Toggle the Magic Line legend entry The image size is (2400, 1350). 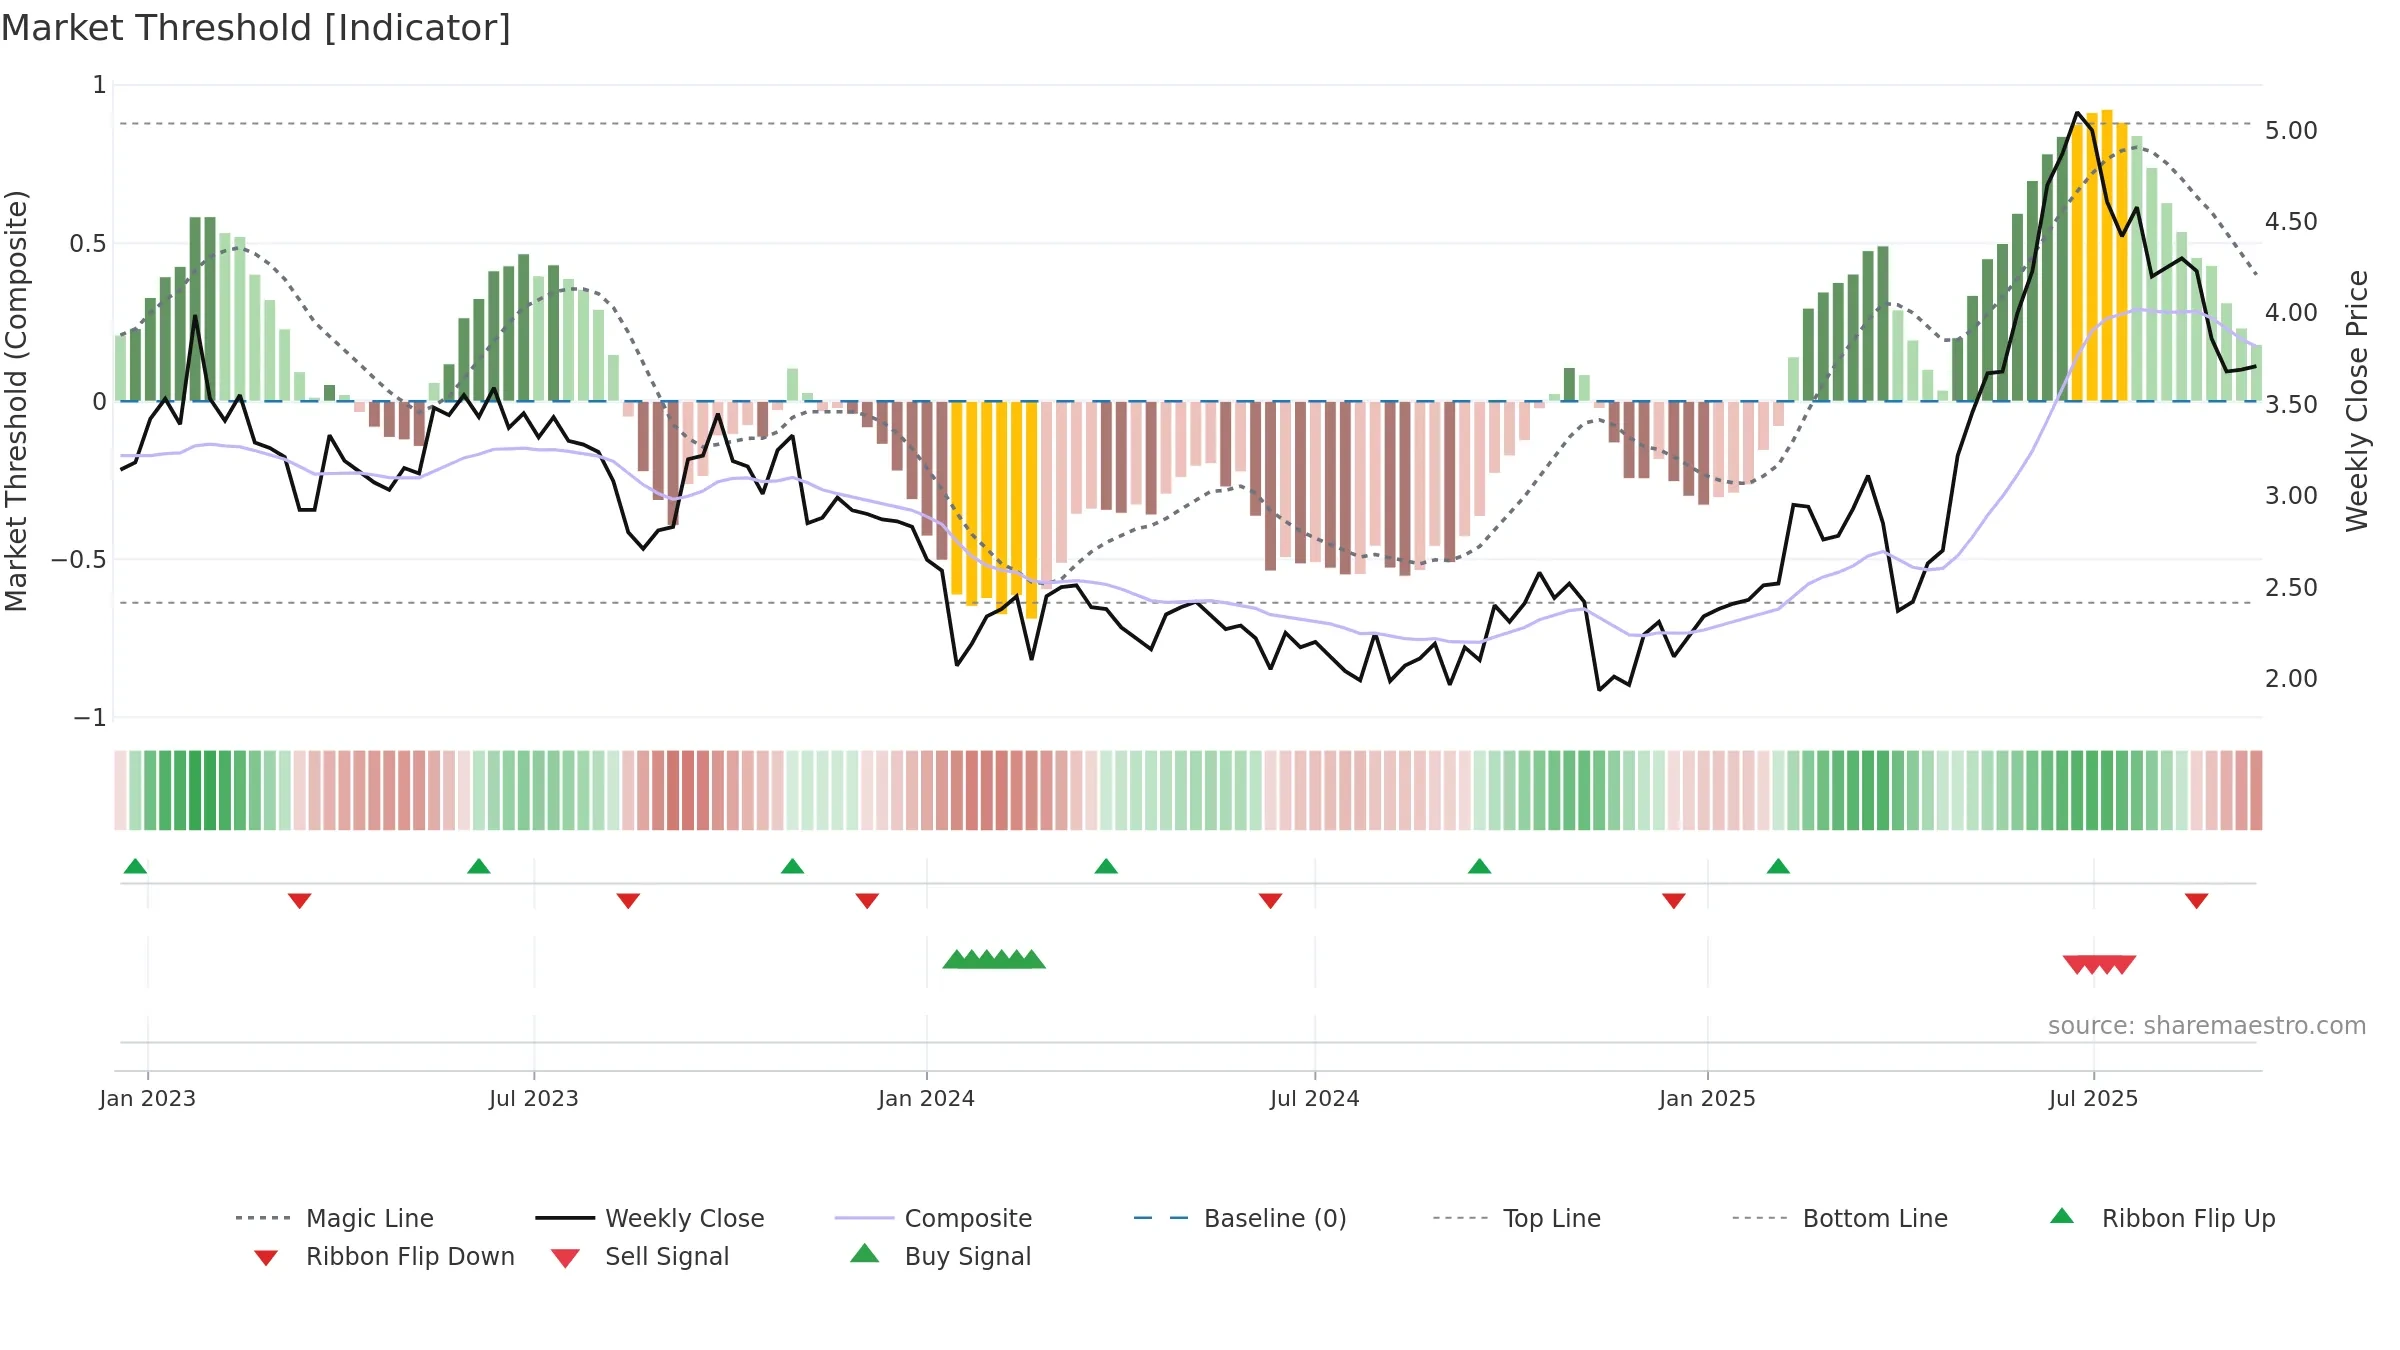point(334,1218)
